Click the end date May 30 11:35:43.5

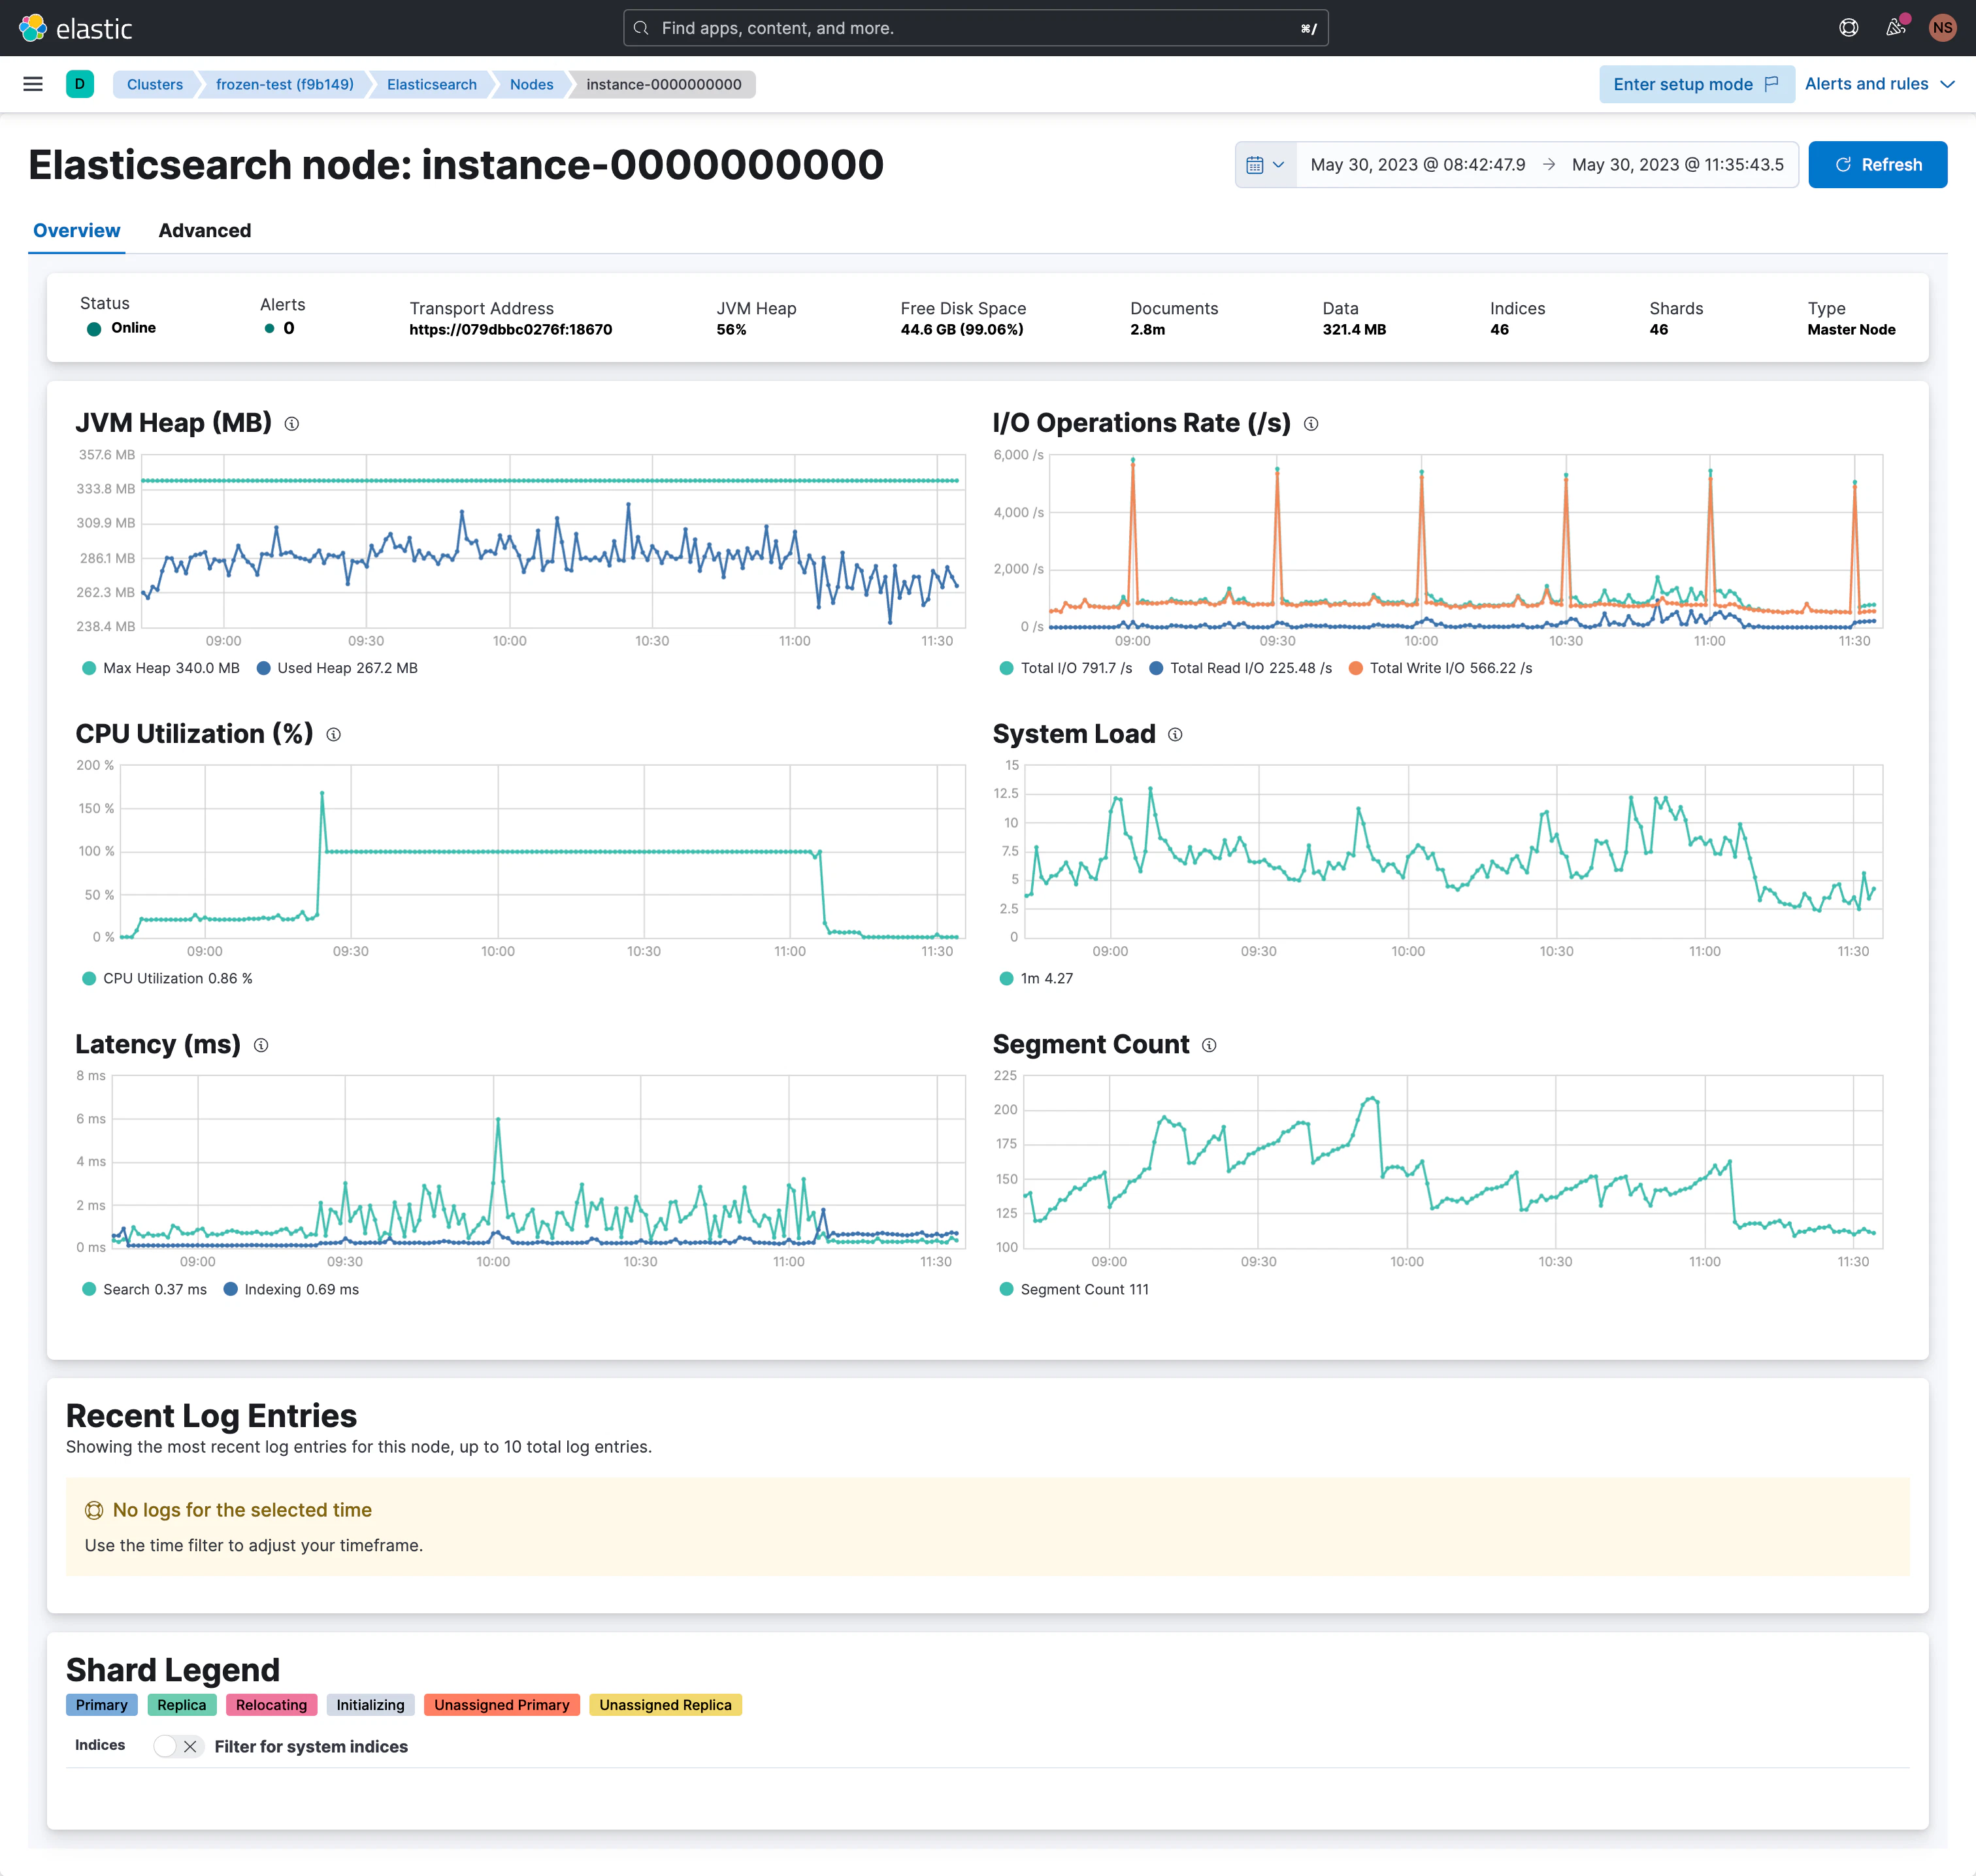coord(1678,165)
